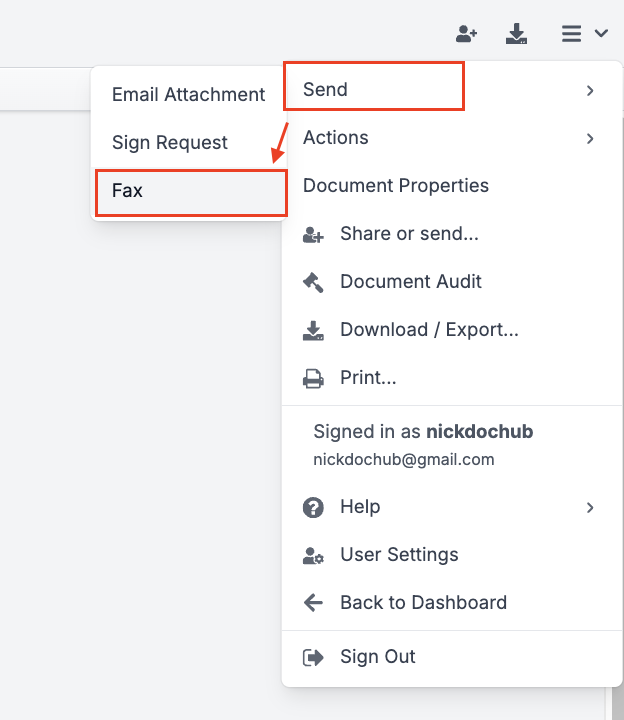Expand the Actions submenu chevron
The width and height of the screenshot is (624, 720).
click(590, 138)
